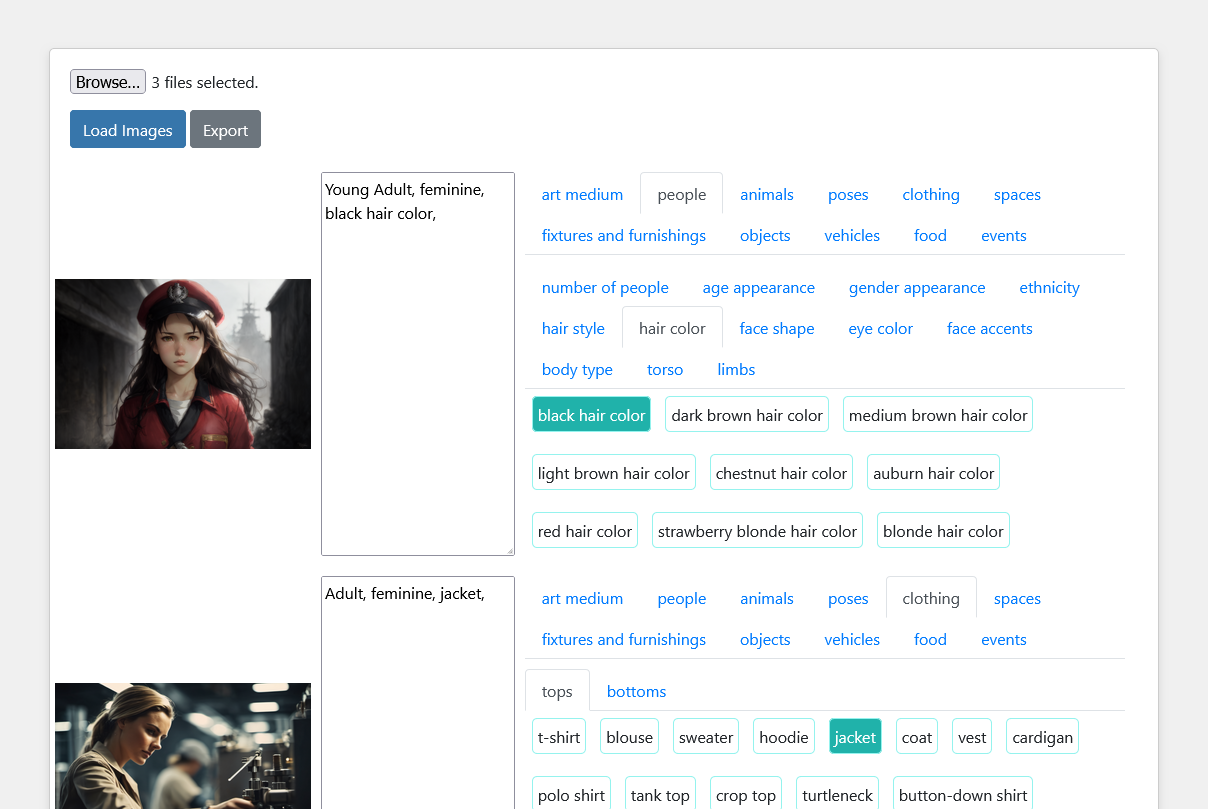
Task: Switch to limbs subtab
Action: tap(736, 369)
